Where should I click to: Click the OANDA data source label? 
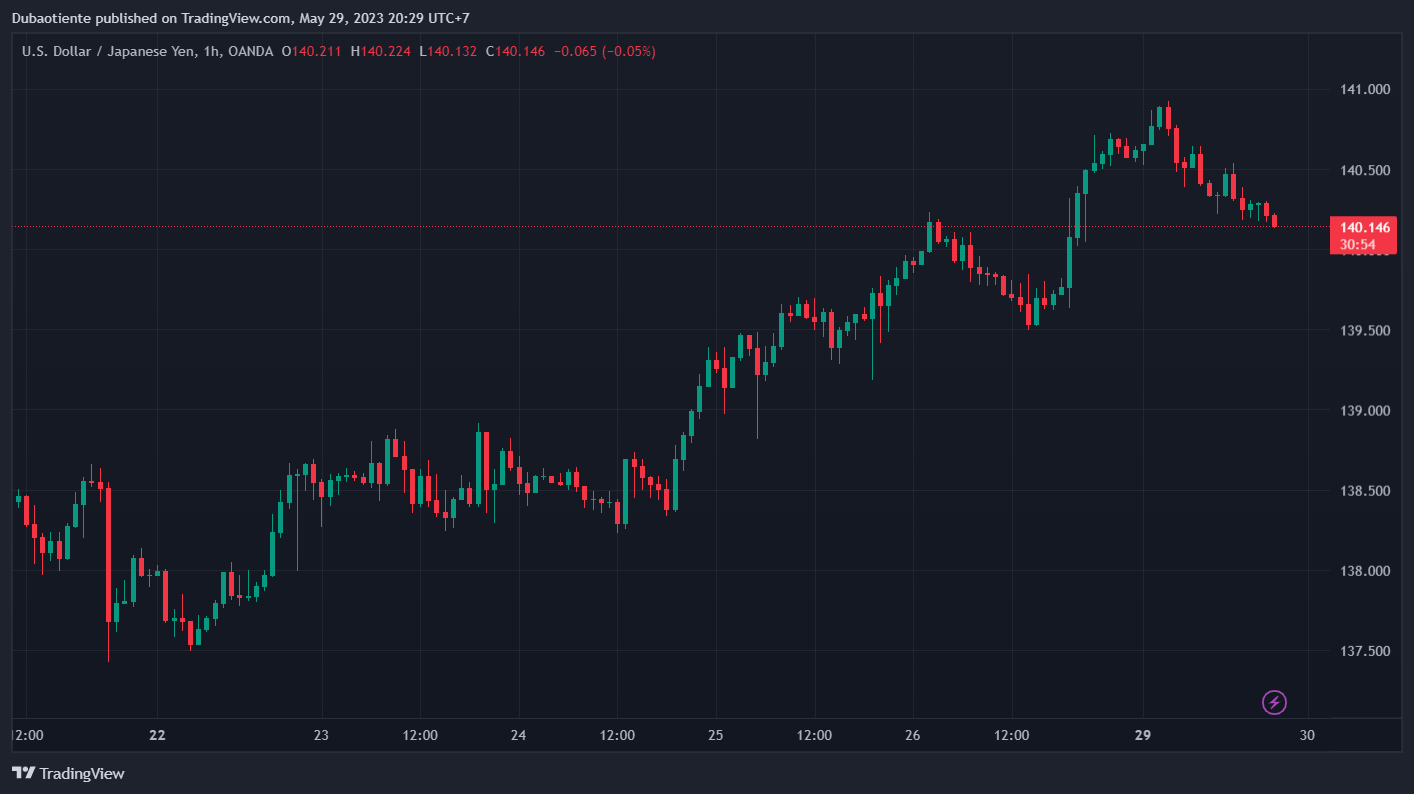click(250, 51)
